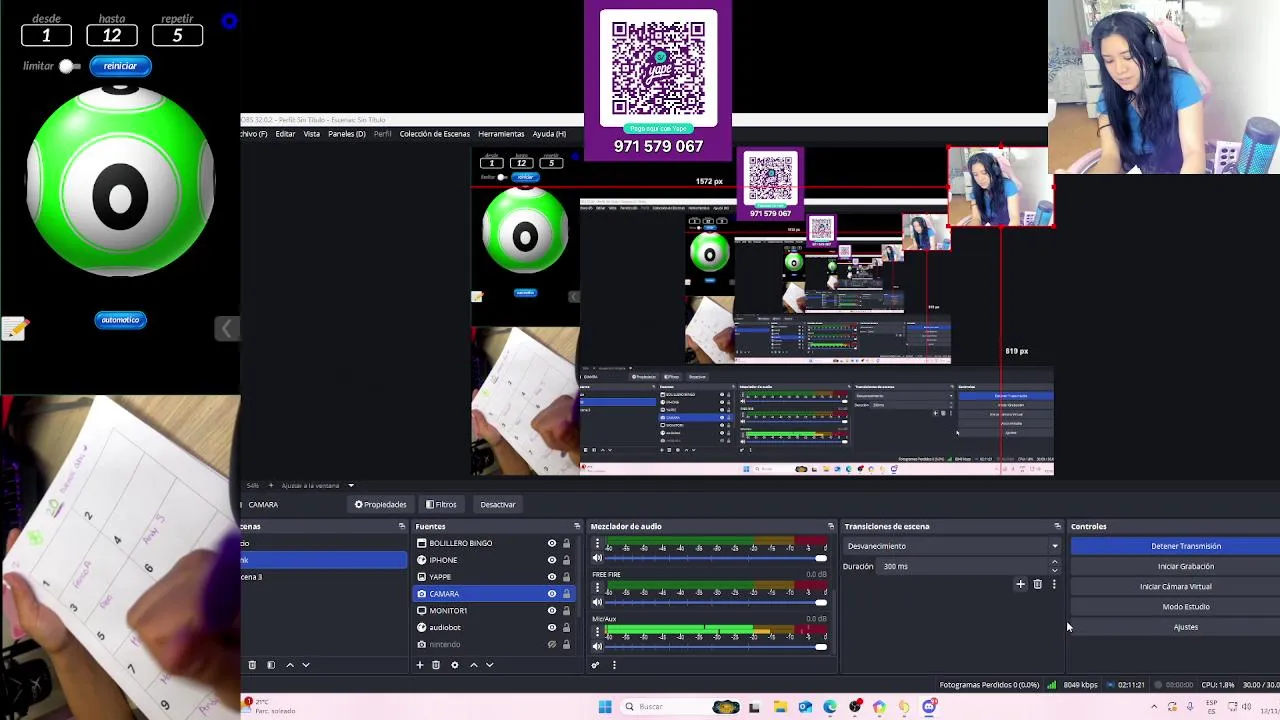The image size is (1280, 720).
Task: Open the Vista menu
Action: tap(312, 134)
